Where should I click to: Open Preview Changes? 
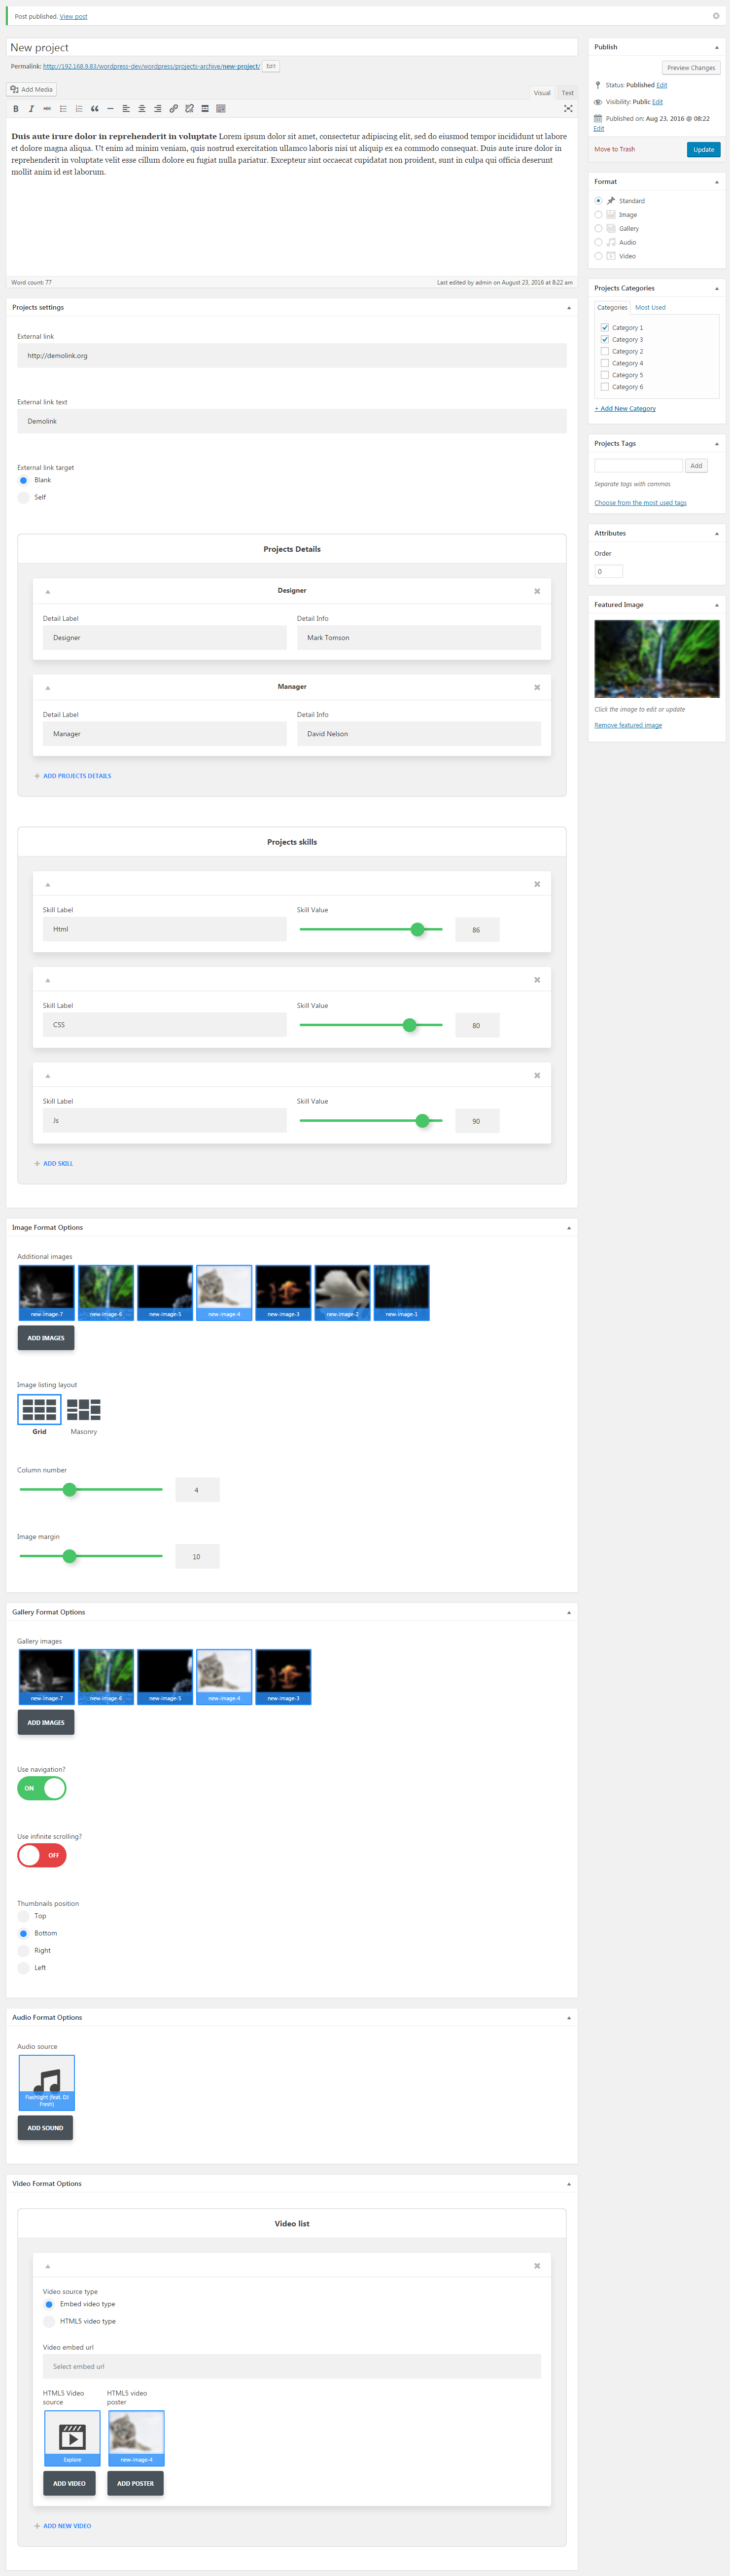[691, 68]
